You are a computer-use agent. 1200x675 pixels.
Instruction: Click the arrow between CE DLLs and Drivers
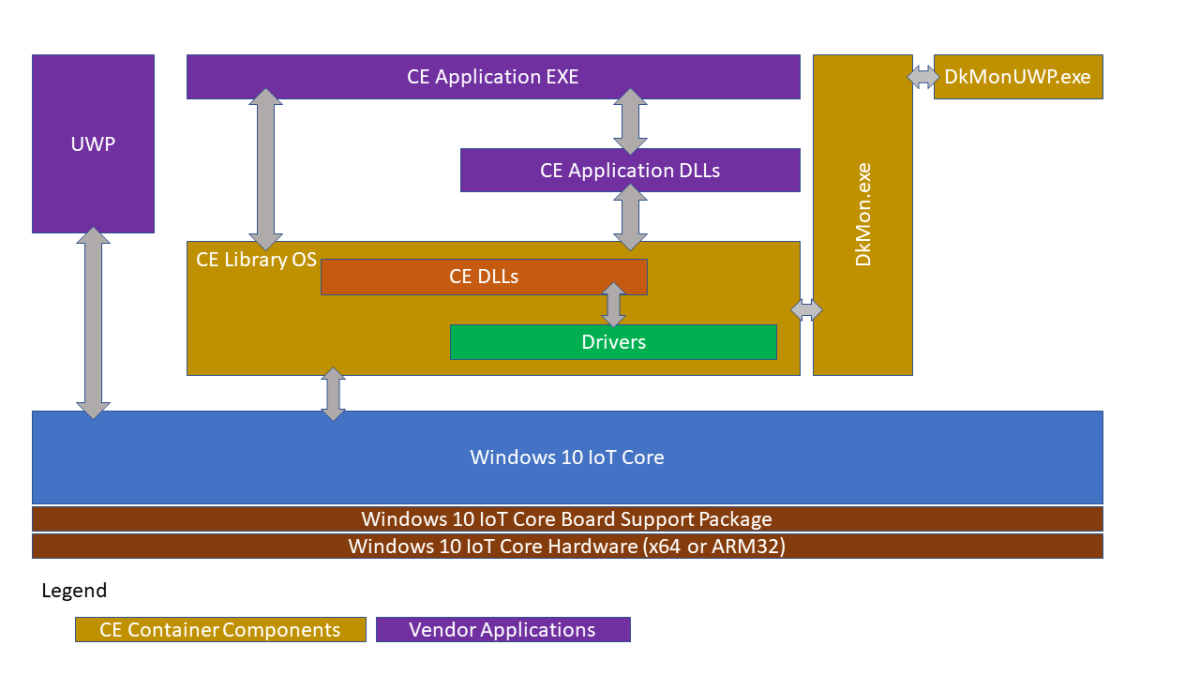(615, 305)
